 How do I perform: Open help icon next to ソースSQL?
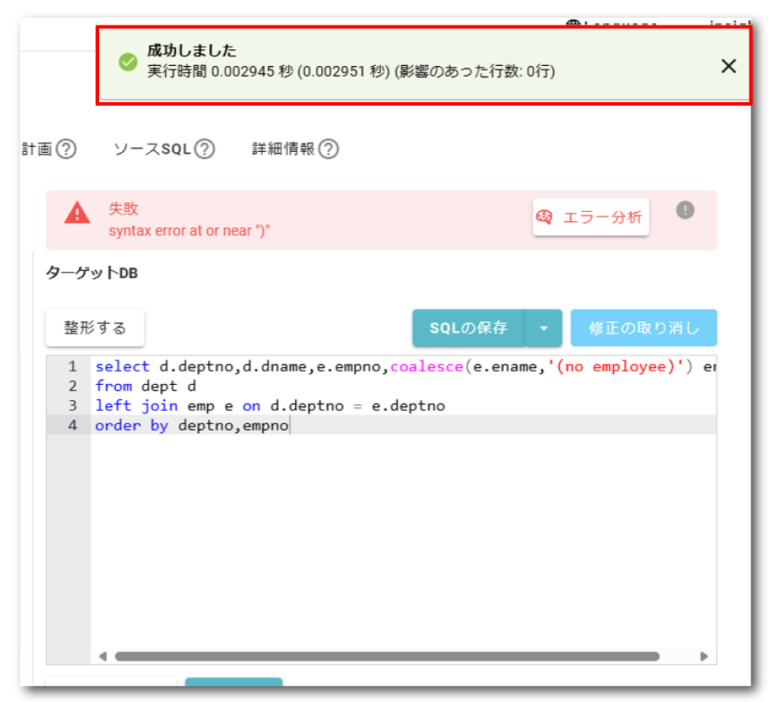click(205, 149)
